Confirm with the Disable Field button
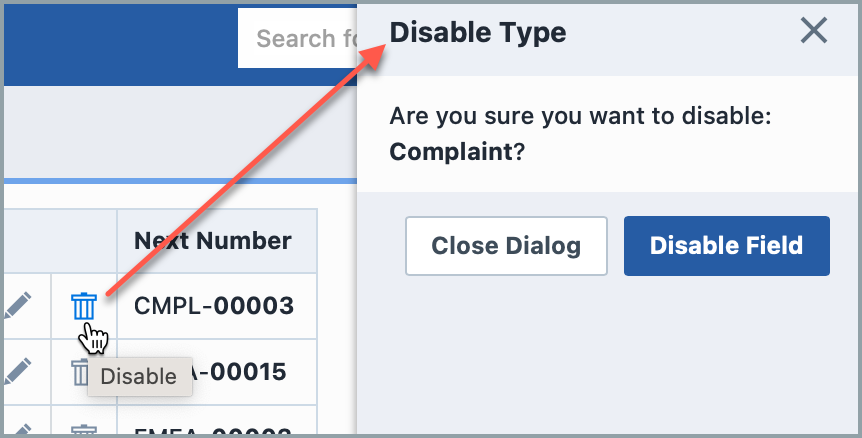The height and width of the screenshot is (438, 862). (726, 246)
